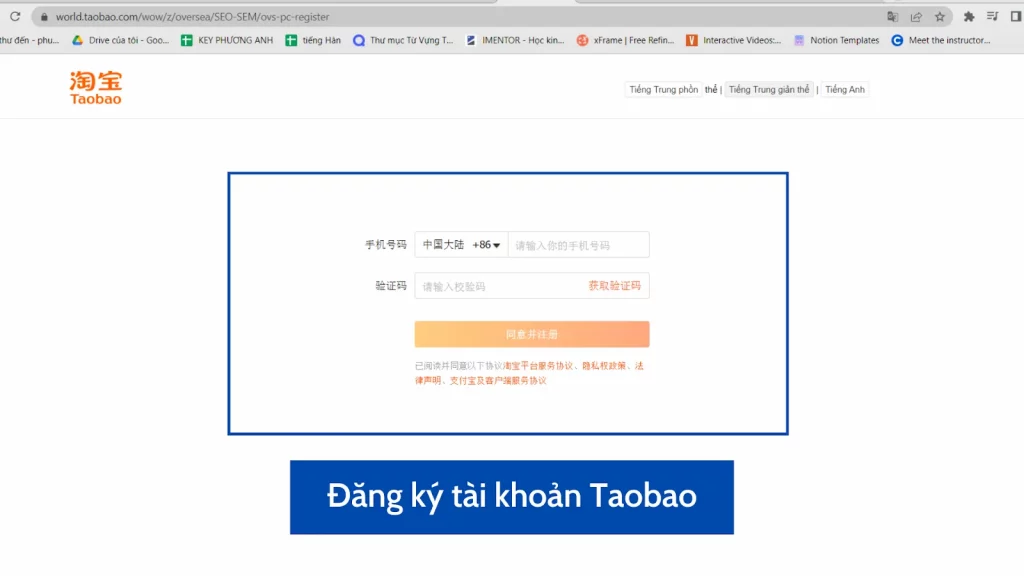1024x576 pixels.
Task: Click the Taobao logo
Action: [x=96, y=88]
